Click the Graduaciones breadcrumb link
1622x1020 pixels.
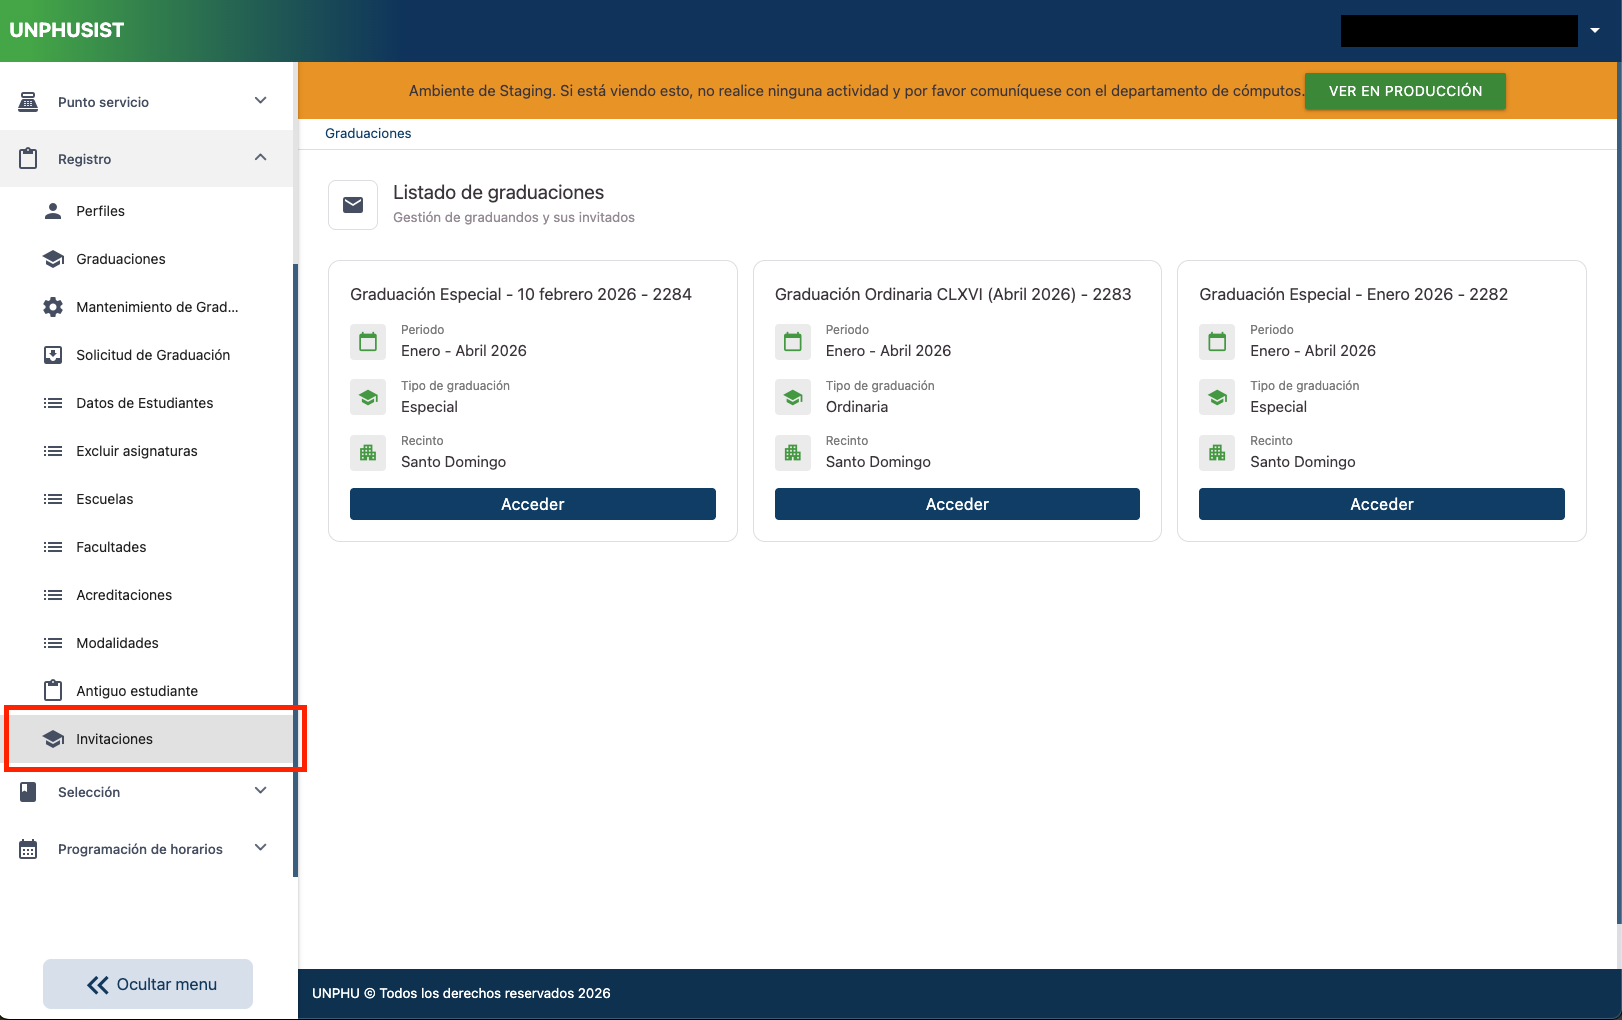(x=368, y=133)
